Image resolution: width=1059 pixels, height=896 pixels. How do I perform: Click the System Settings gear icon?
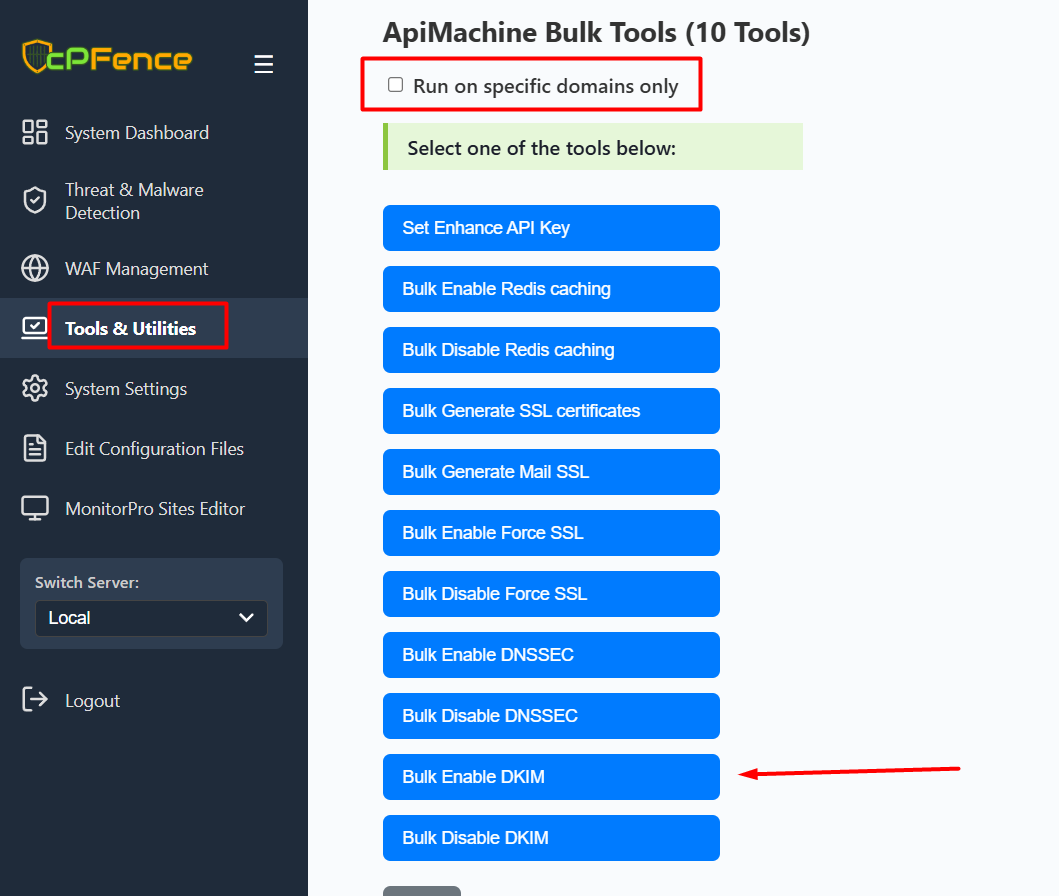coord(35,388)
